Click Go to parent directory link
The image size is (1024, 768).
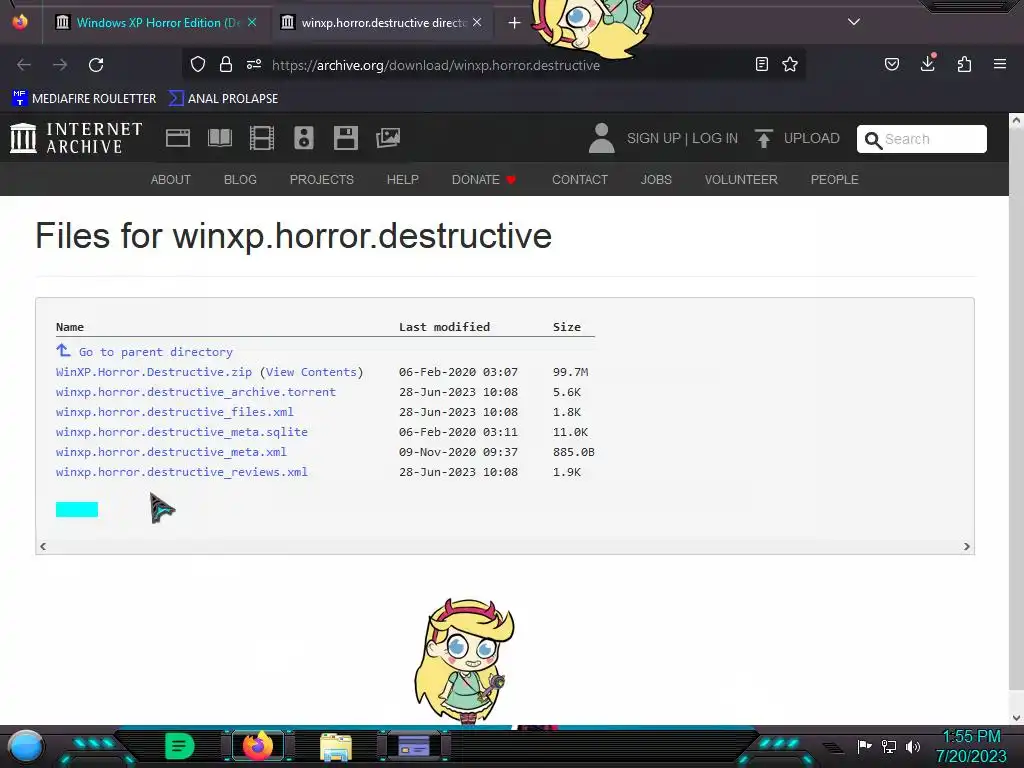(155, 352)
